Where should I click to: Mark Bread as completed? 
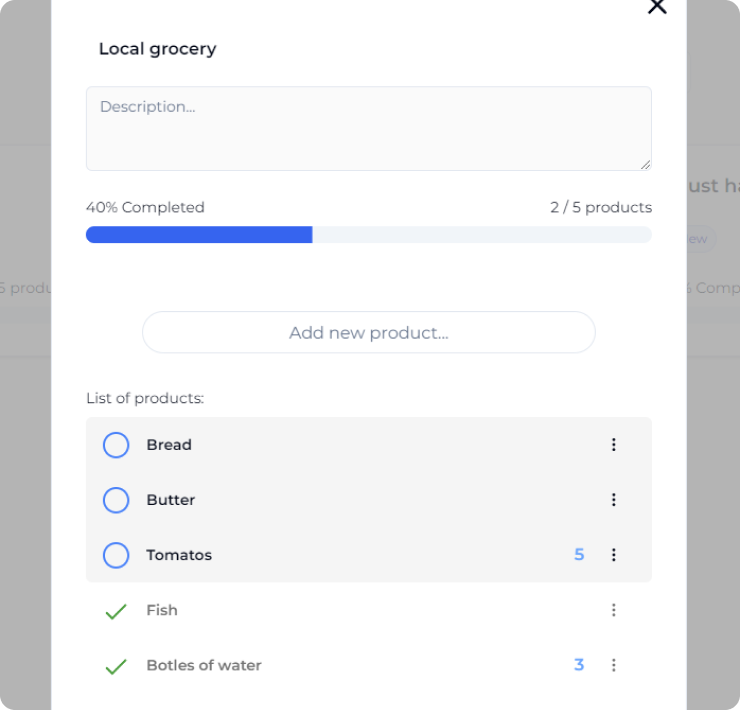coord(116,445)
